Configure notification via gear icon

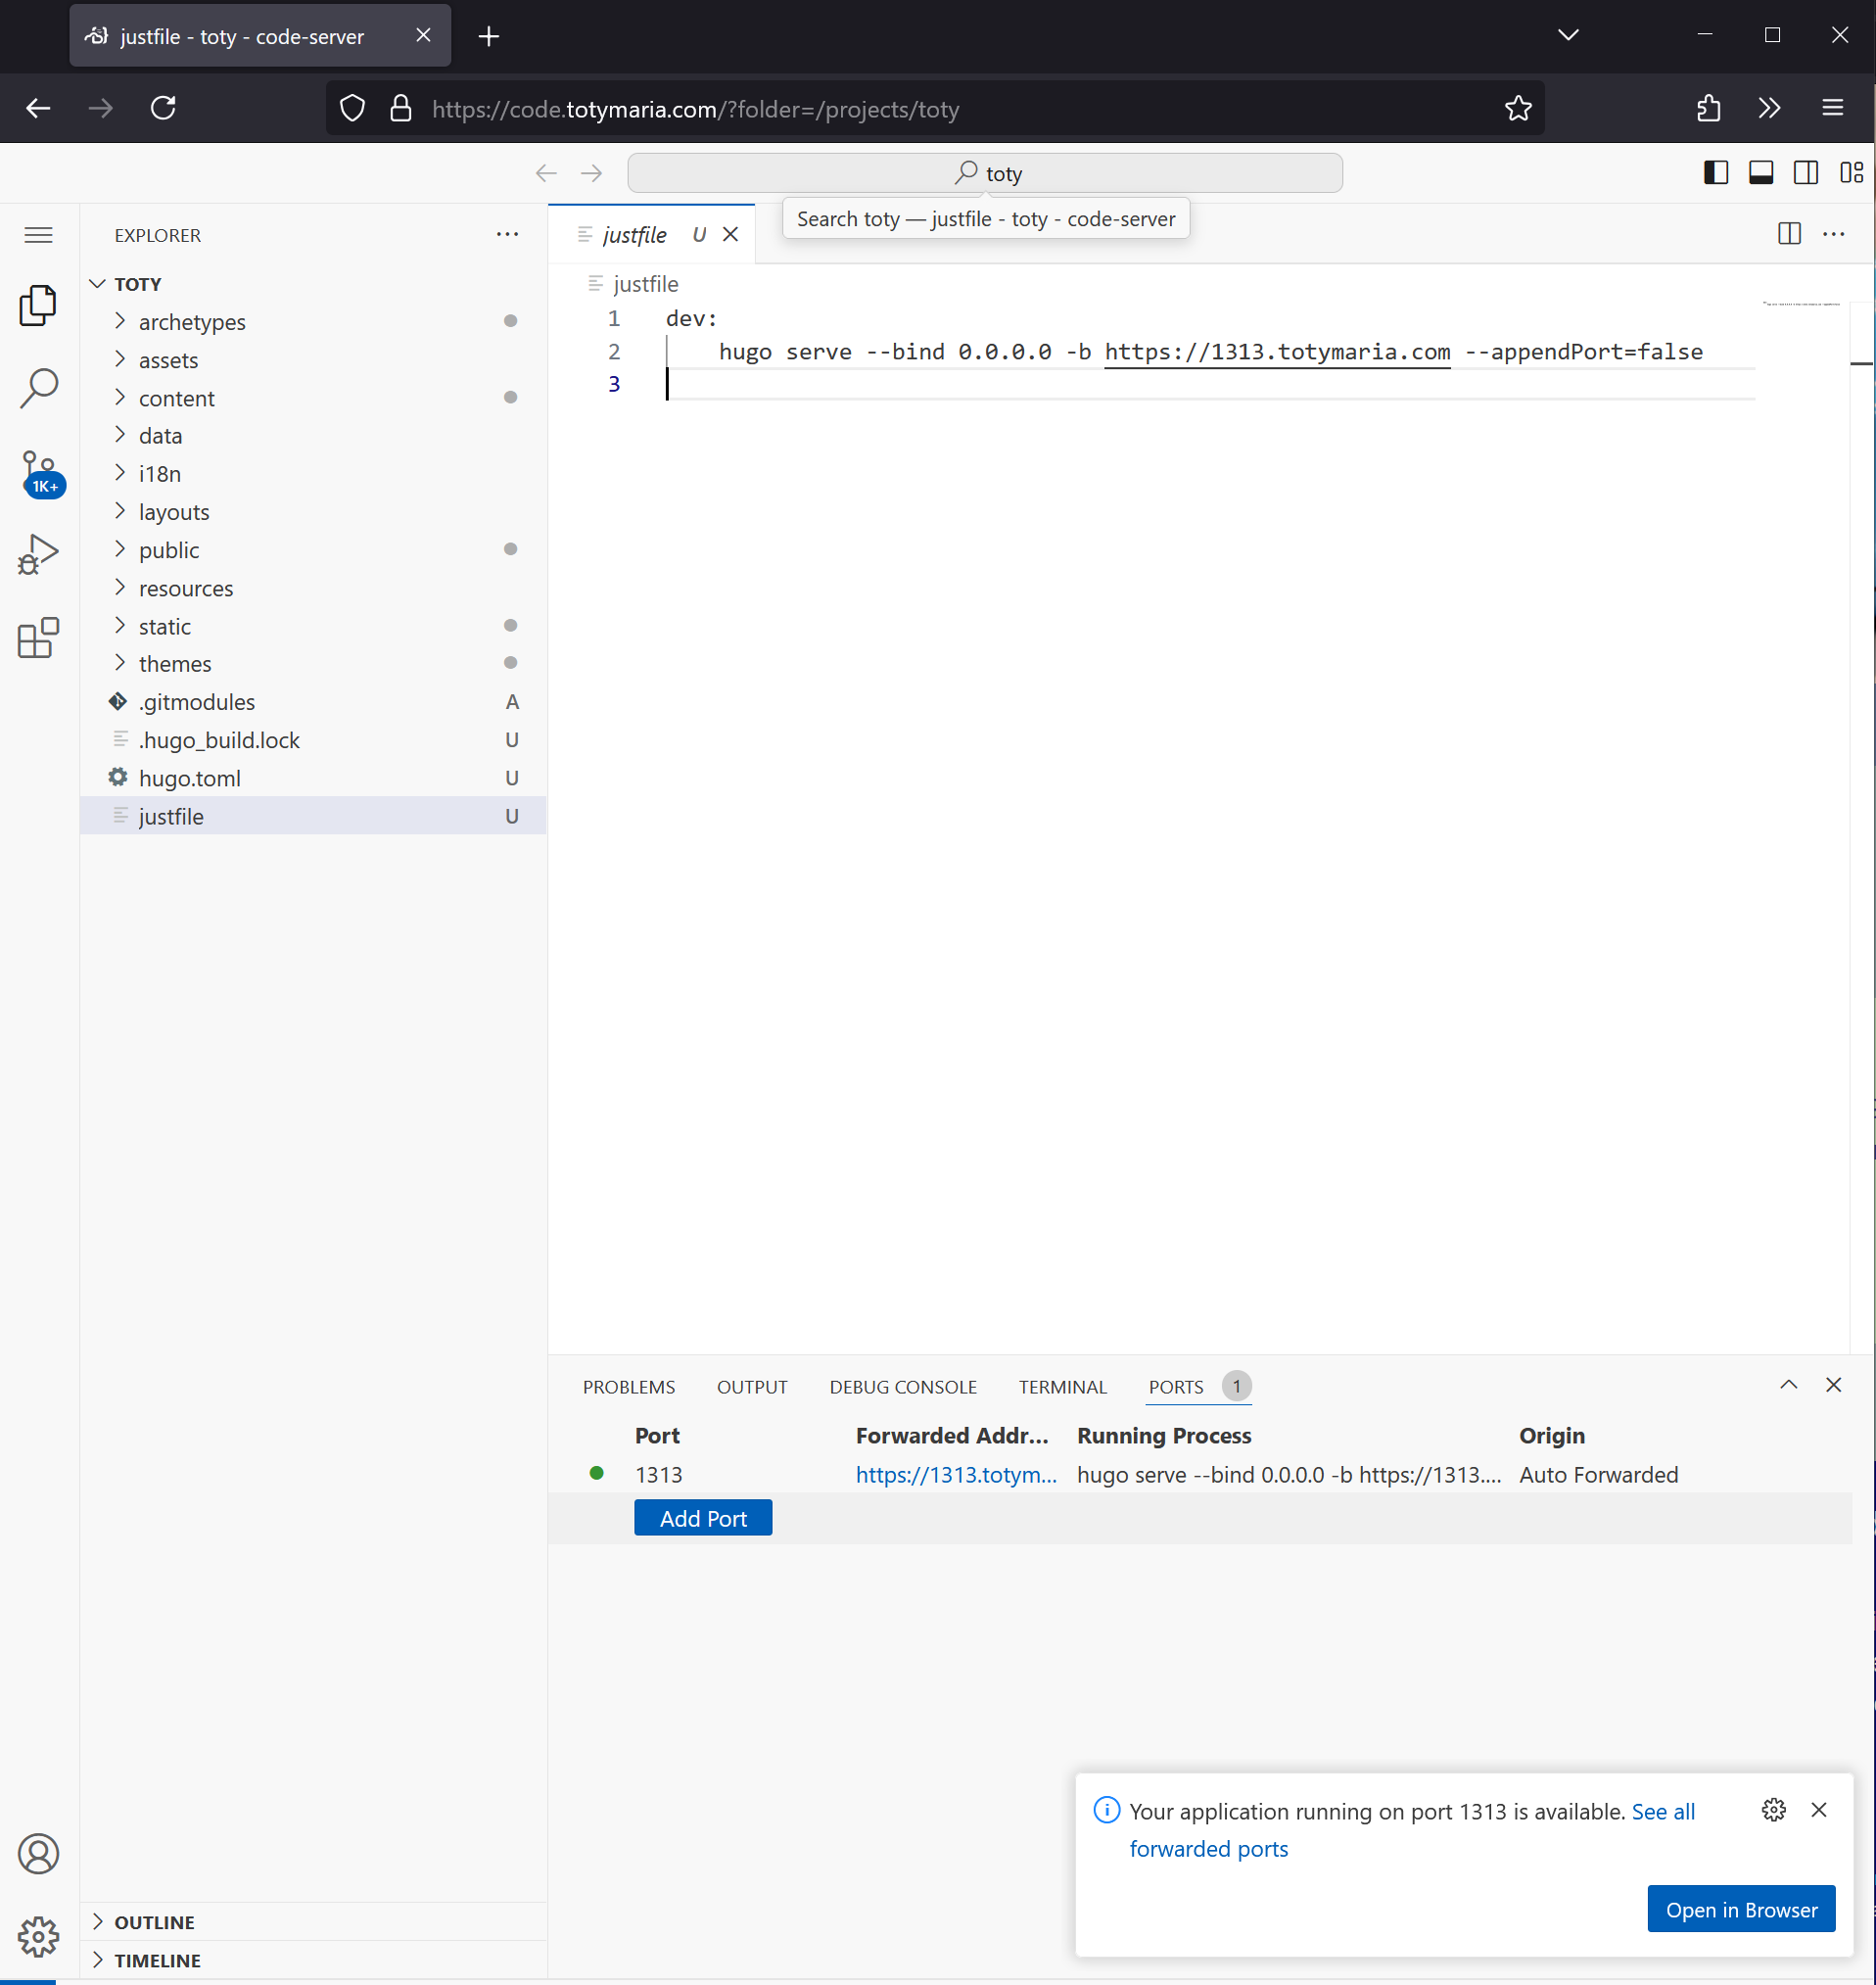pyautogui.click(x=1774, y=1810)
